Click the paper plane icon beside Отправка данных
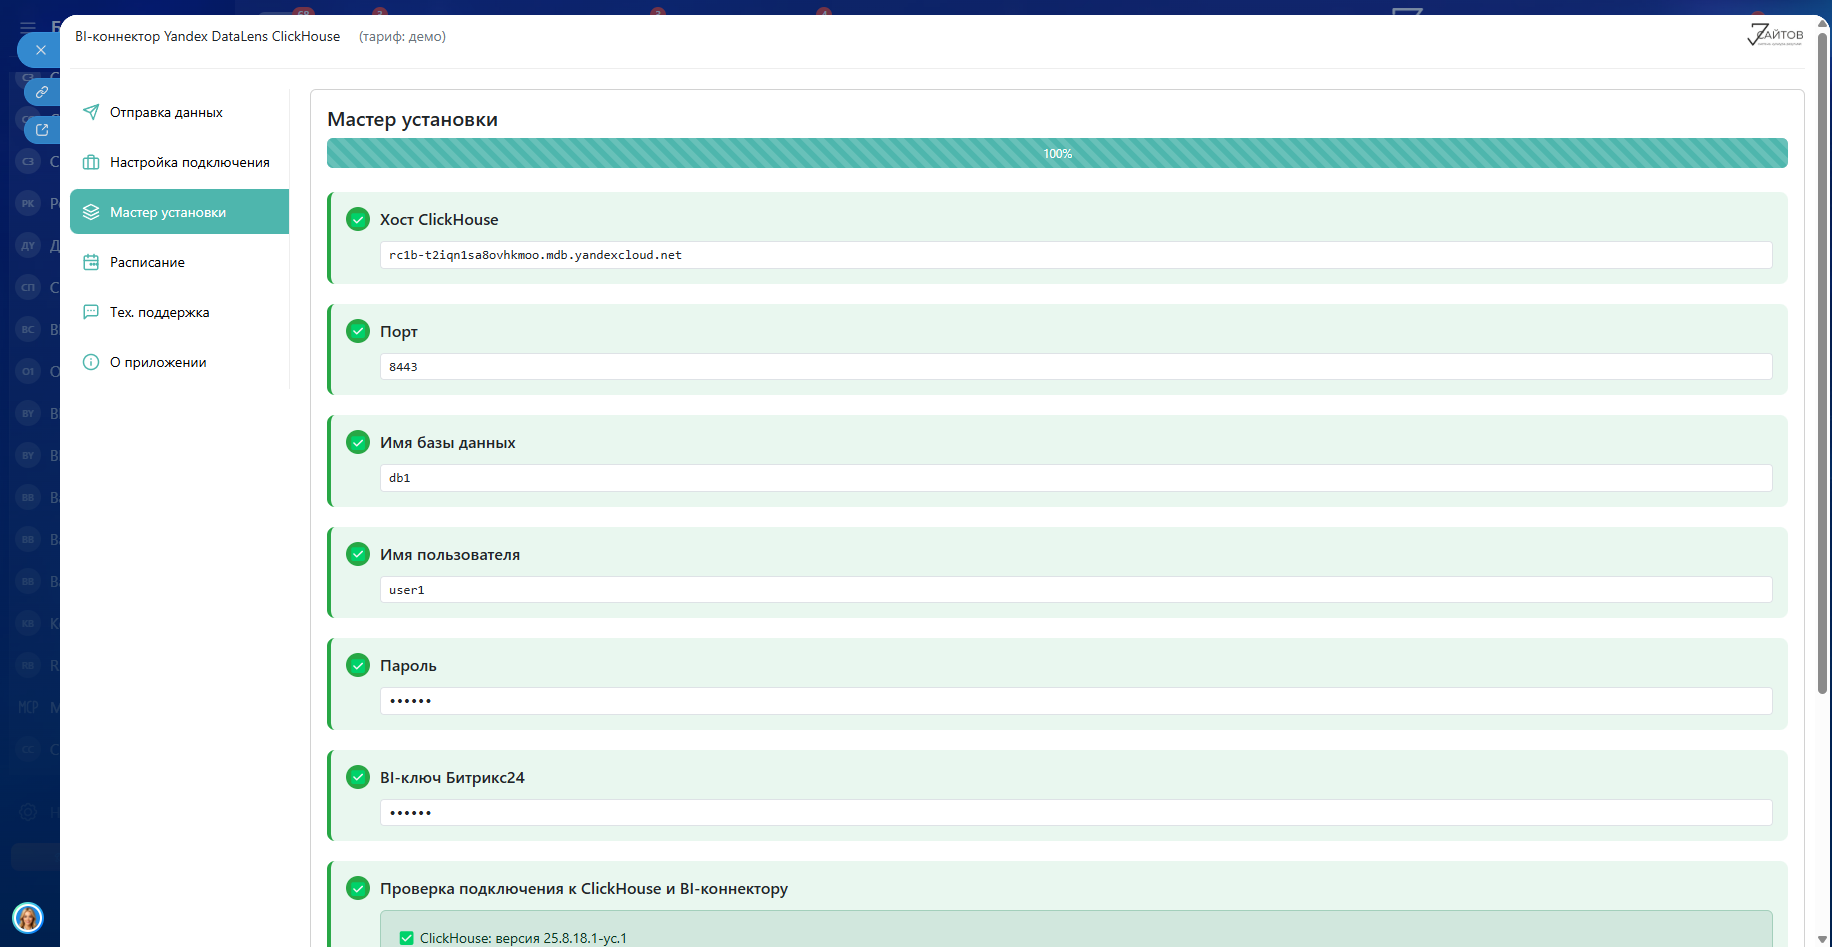Screen dimensions: 1832x947 pyautogui.click(x=91, y=112)
